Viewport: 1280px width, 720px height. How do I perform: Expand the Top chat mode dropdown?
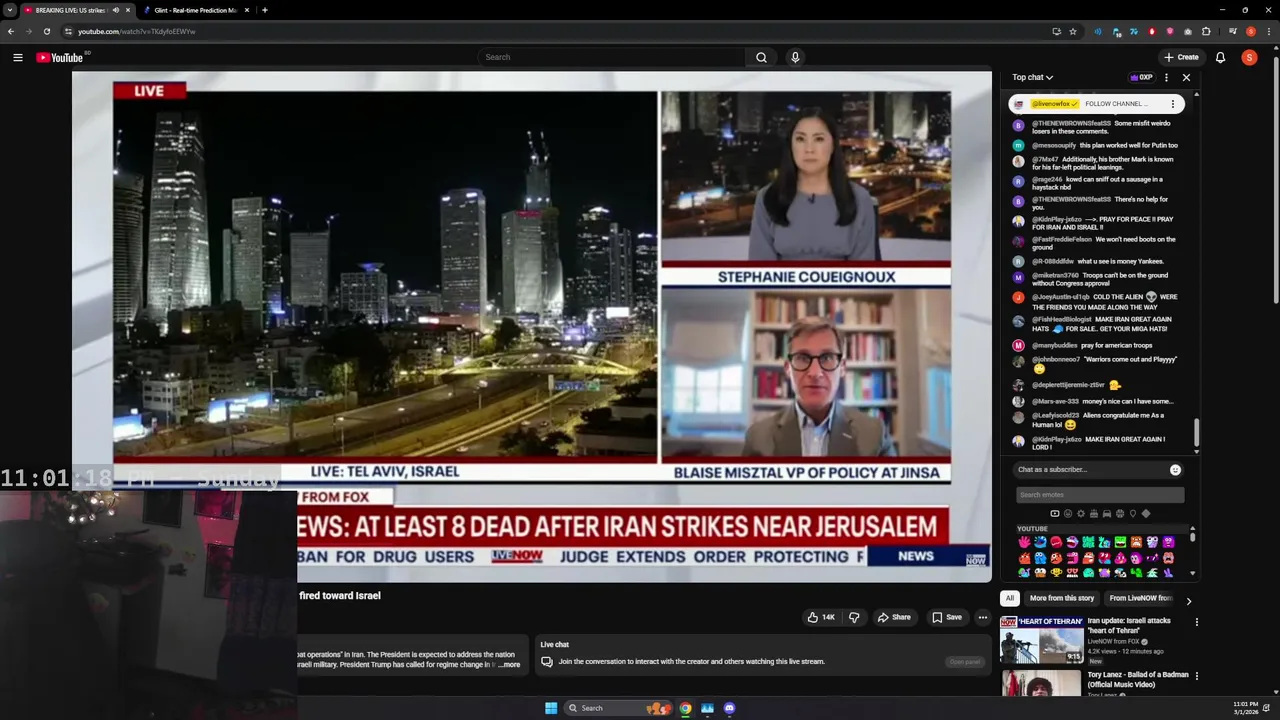click(x=1032, y=77)
